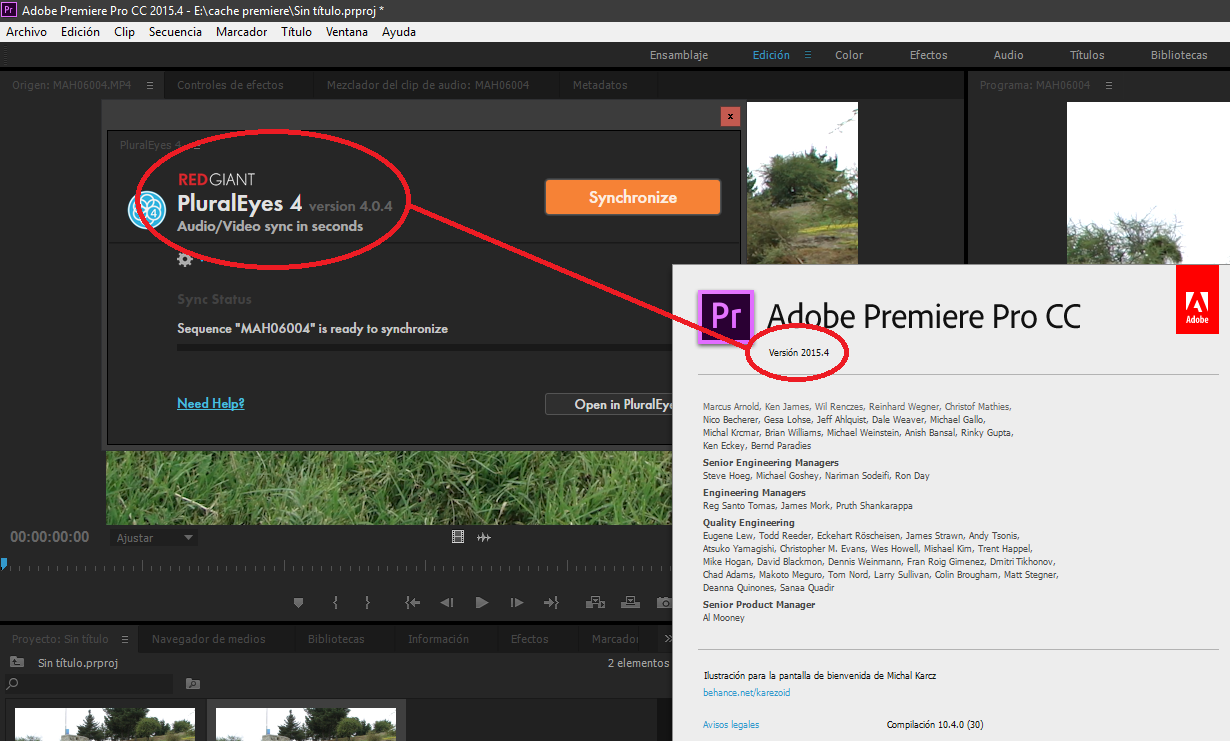The height and width of the screenshot is (741, 1230).
Task: Click the Overwrite edit icon
Action: pos(630,602)
